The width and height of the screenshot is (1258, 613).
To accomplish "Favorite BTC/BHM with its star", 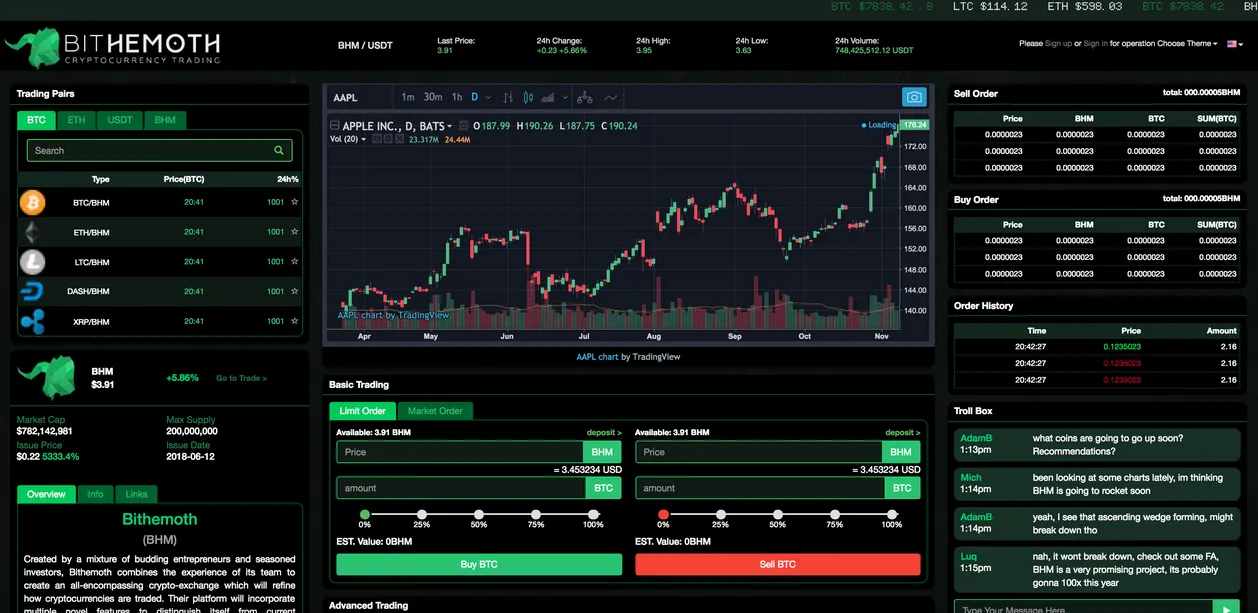I will [294, 202].
